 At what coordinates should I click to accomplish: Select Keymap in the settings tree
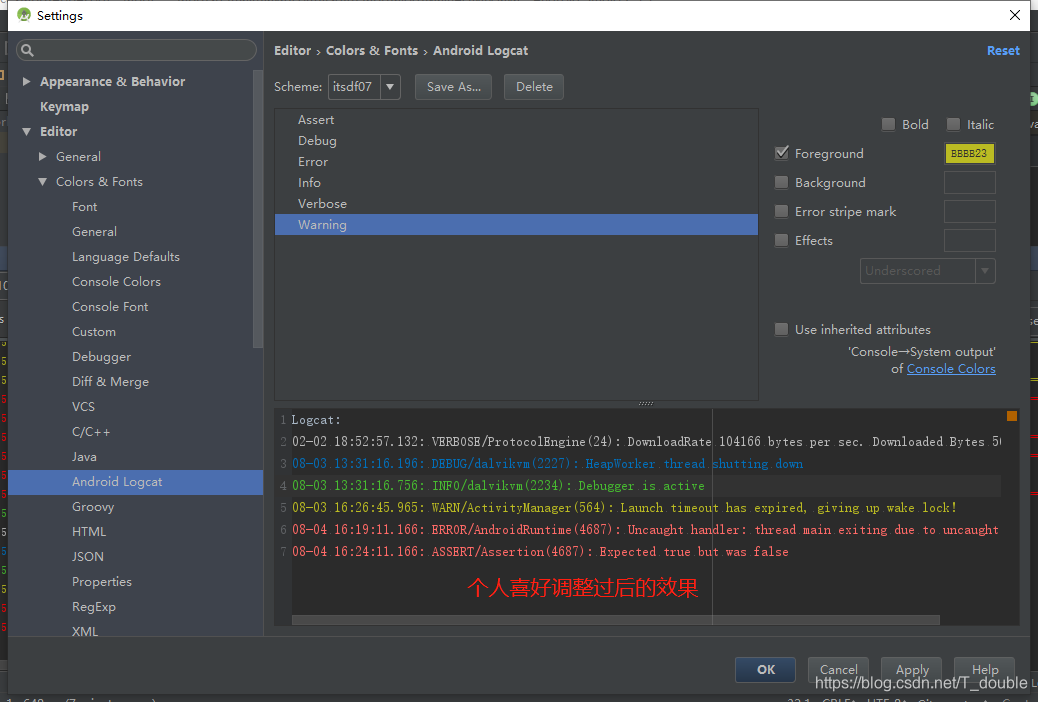tap(64, 107)
